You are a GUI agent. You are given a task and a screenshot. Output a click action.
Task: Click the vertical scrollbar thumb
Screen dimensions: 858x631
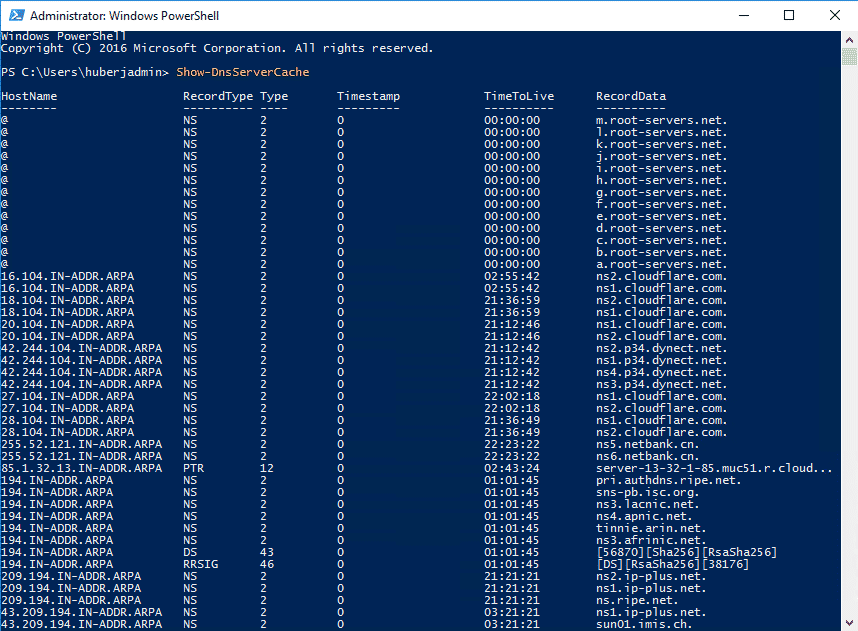(x=849, y=57)
